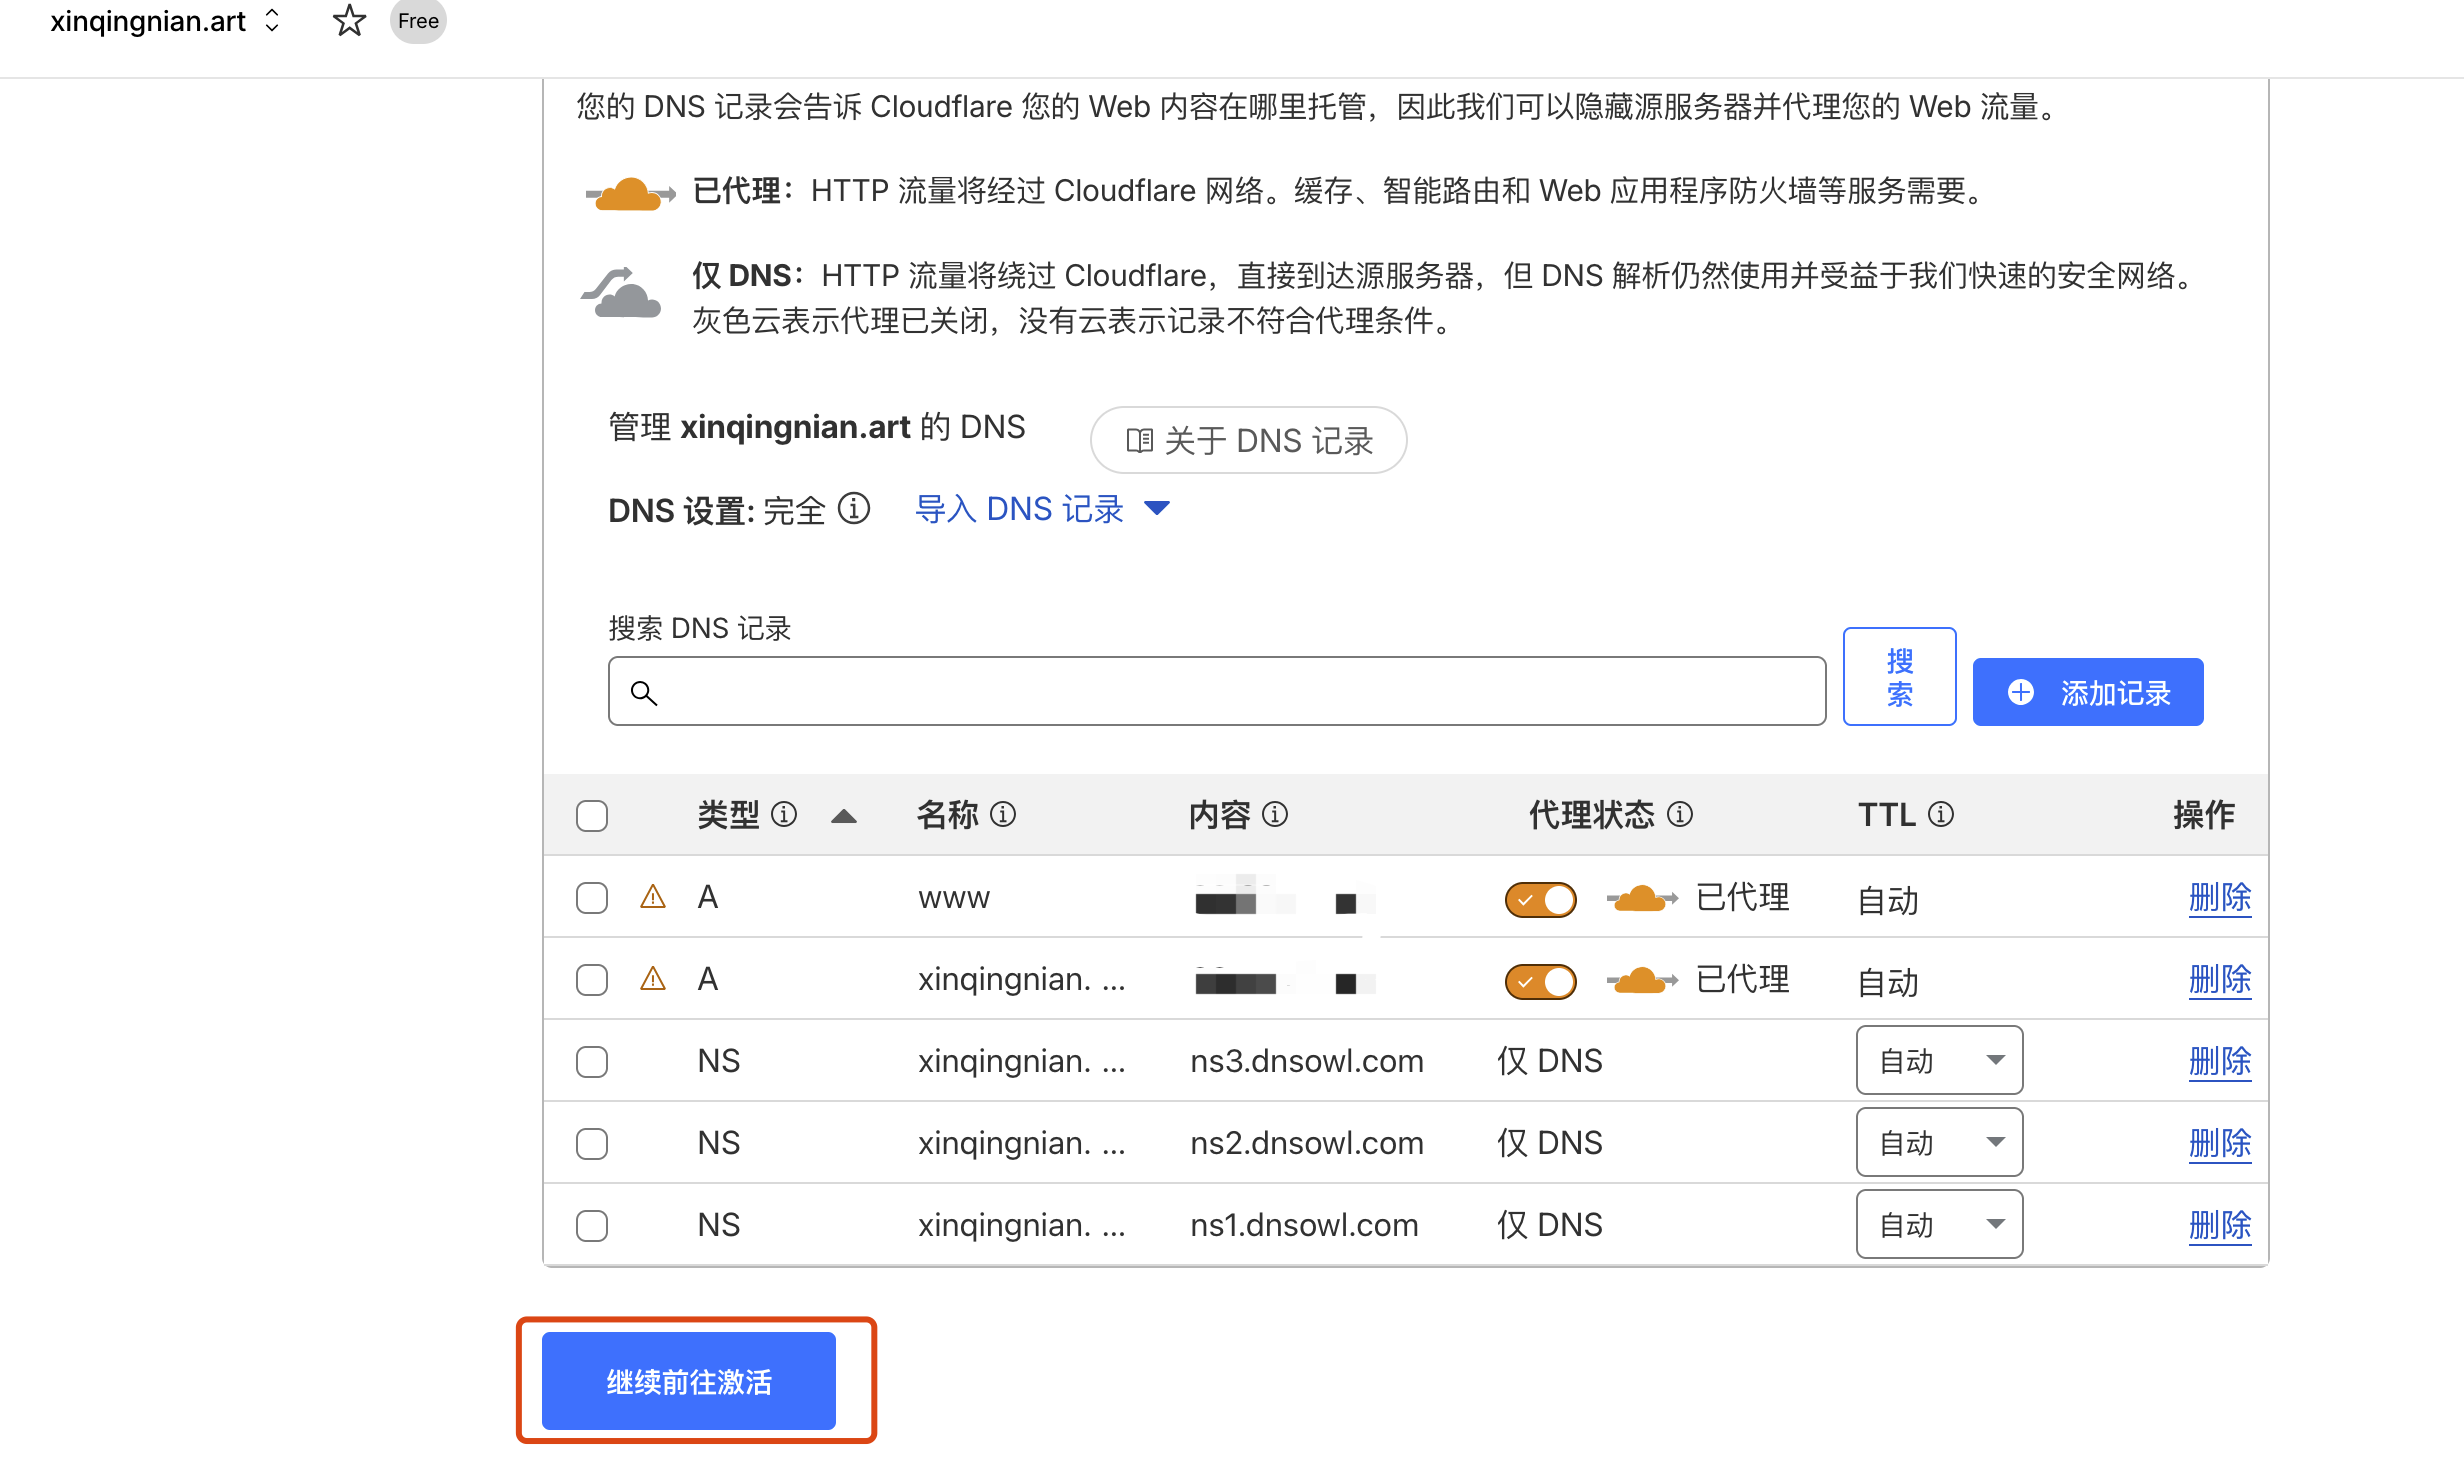2464x1458 pixels.
Task: Click 已代理 label on www record
Action: 1743,898
